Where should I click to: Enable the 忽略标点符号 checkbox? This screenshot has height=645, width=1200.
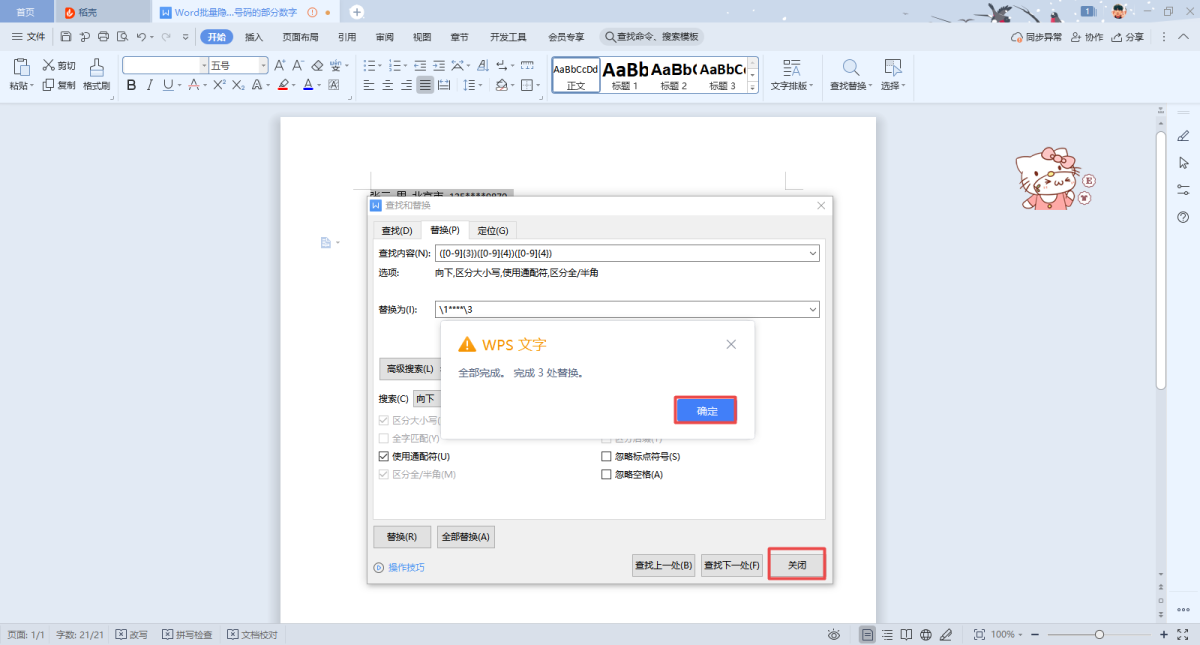606,456
